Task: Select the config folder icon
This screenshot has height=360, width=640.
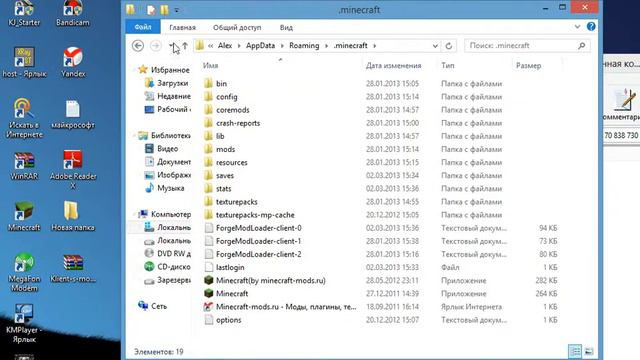Action: tap(209, 96)
